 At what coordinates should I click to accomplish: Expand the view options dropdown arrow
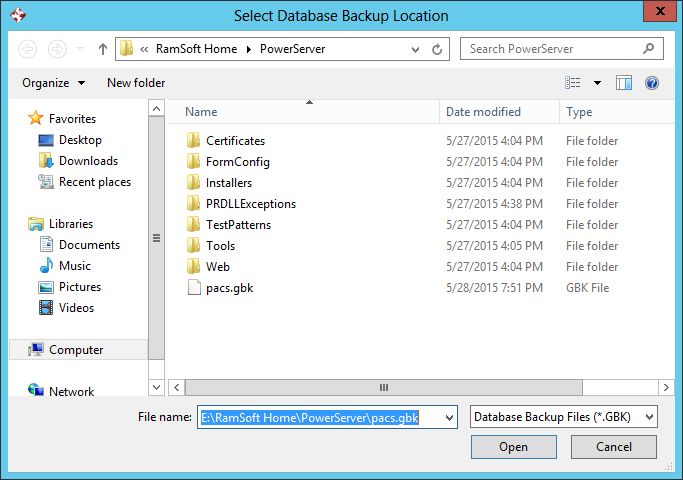[x=598, y=83]
